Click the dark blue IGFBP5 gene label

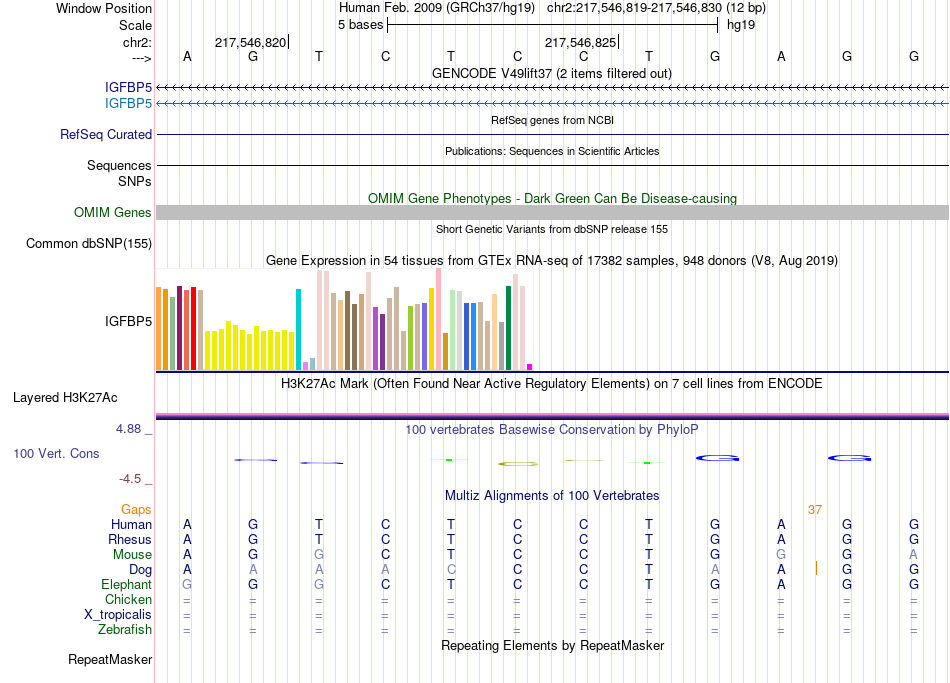tap(128, 88)
